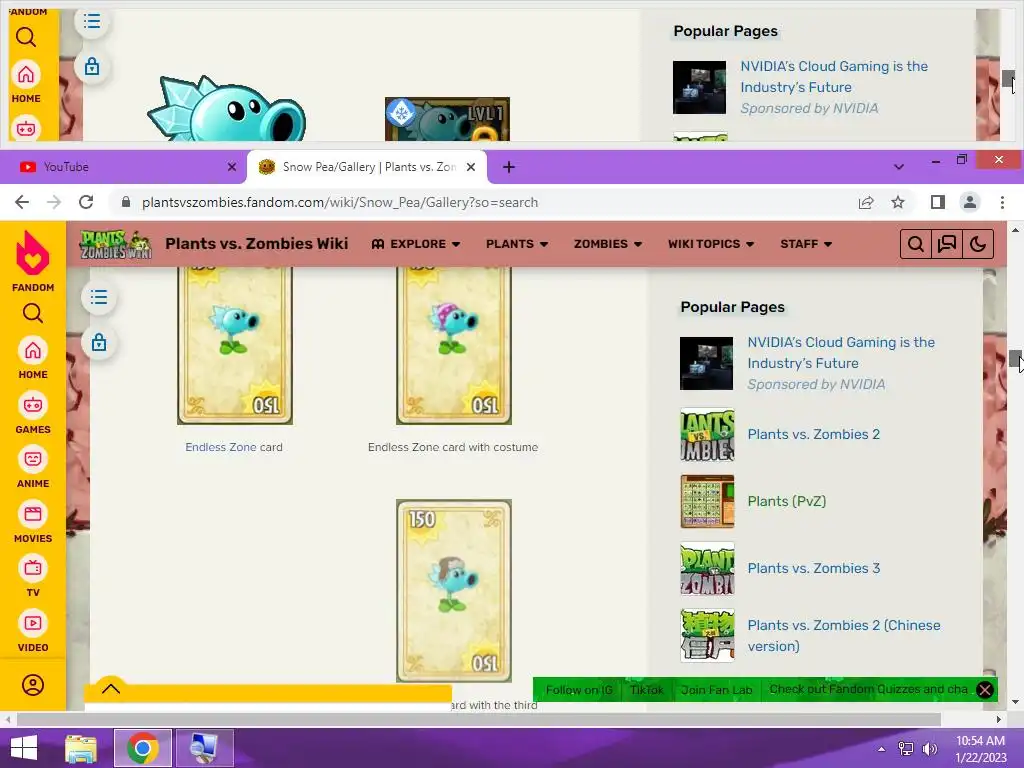This screenshot has width=1024, height=768.
Task: Open File Explorer from taskbar
Action: [81, 748]
